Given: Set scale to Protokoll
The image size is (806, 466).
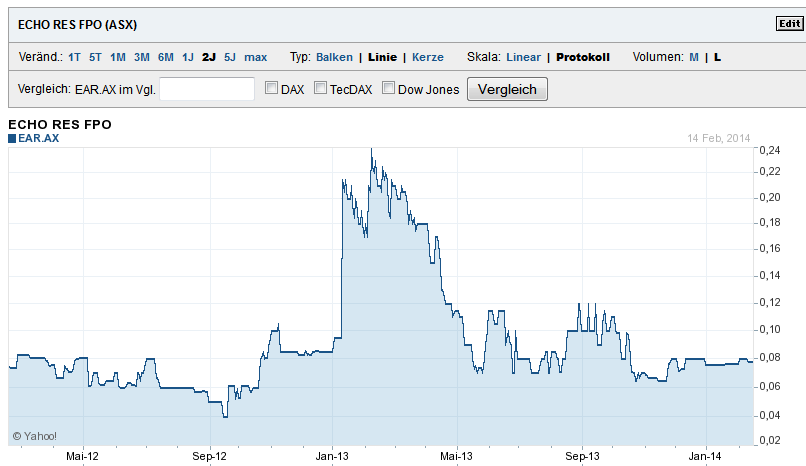Looking at the screenshot, I should pyautogui.click(x=583, y=57).
